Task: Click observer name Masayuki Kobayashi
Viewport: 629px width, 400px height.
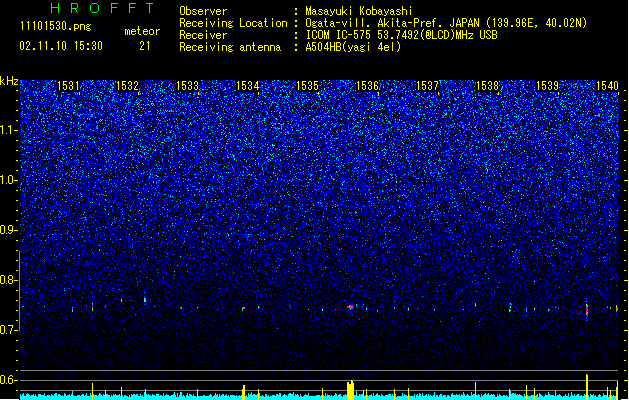Action: [x=359, y=11]
